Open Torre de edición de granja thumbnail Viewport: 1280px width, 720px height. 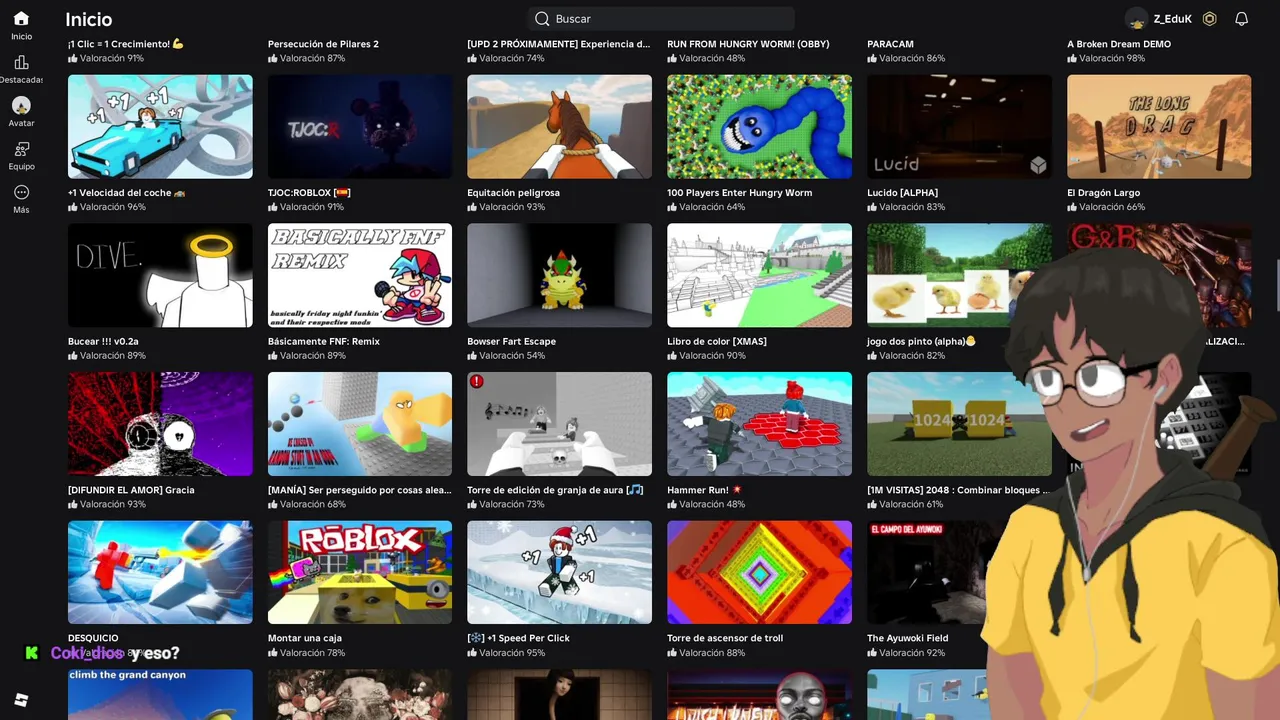point(559,424)
